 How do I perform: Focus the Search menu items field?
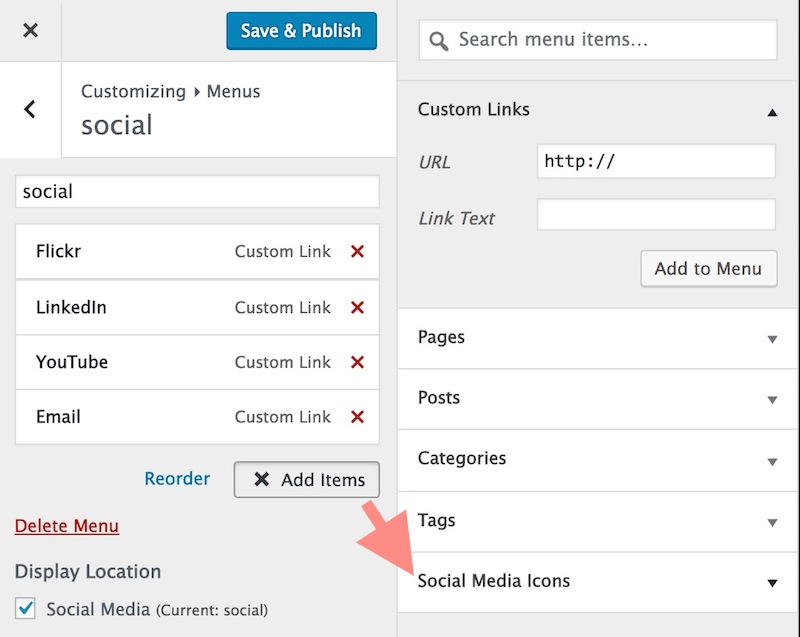click(x=598, y=40)
